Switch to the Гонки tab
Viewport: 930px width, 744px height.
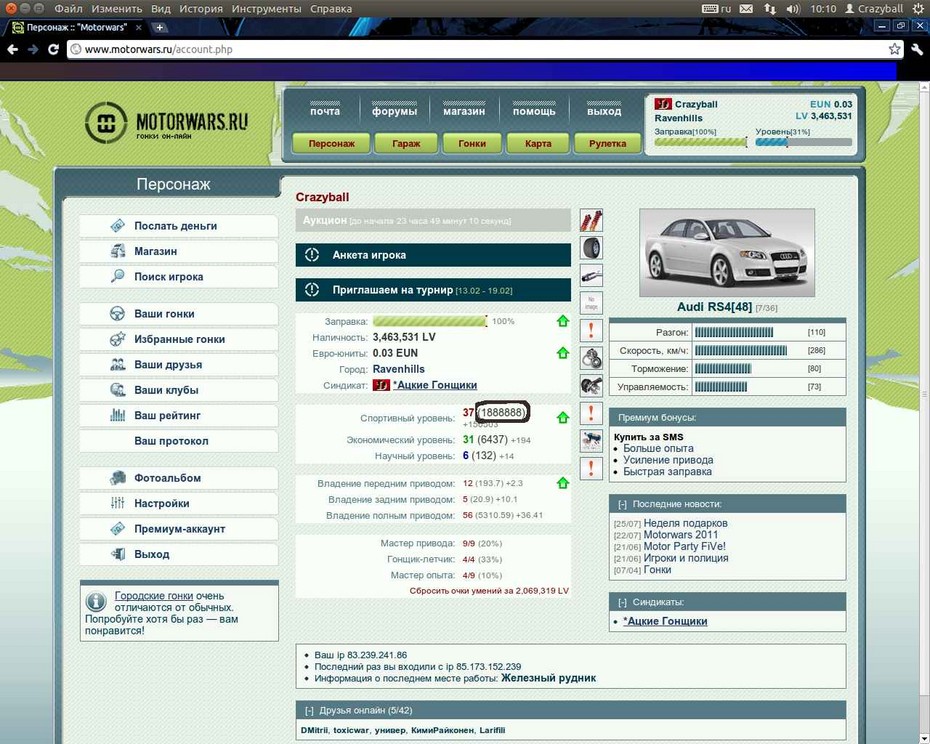click(x=472, y=144)
